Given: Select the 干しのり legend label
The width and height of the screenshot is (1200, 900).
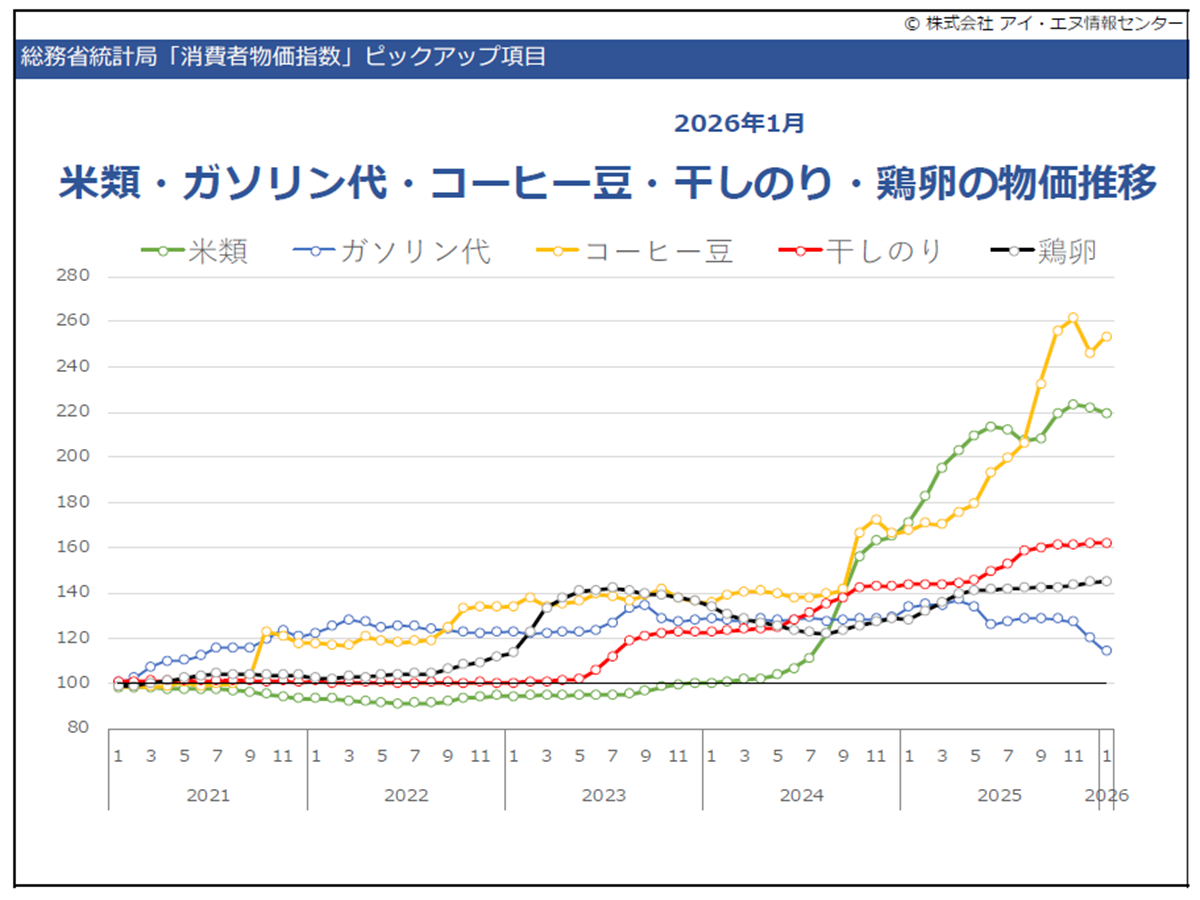Looking at the screenshot, I should click(884, 251).
